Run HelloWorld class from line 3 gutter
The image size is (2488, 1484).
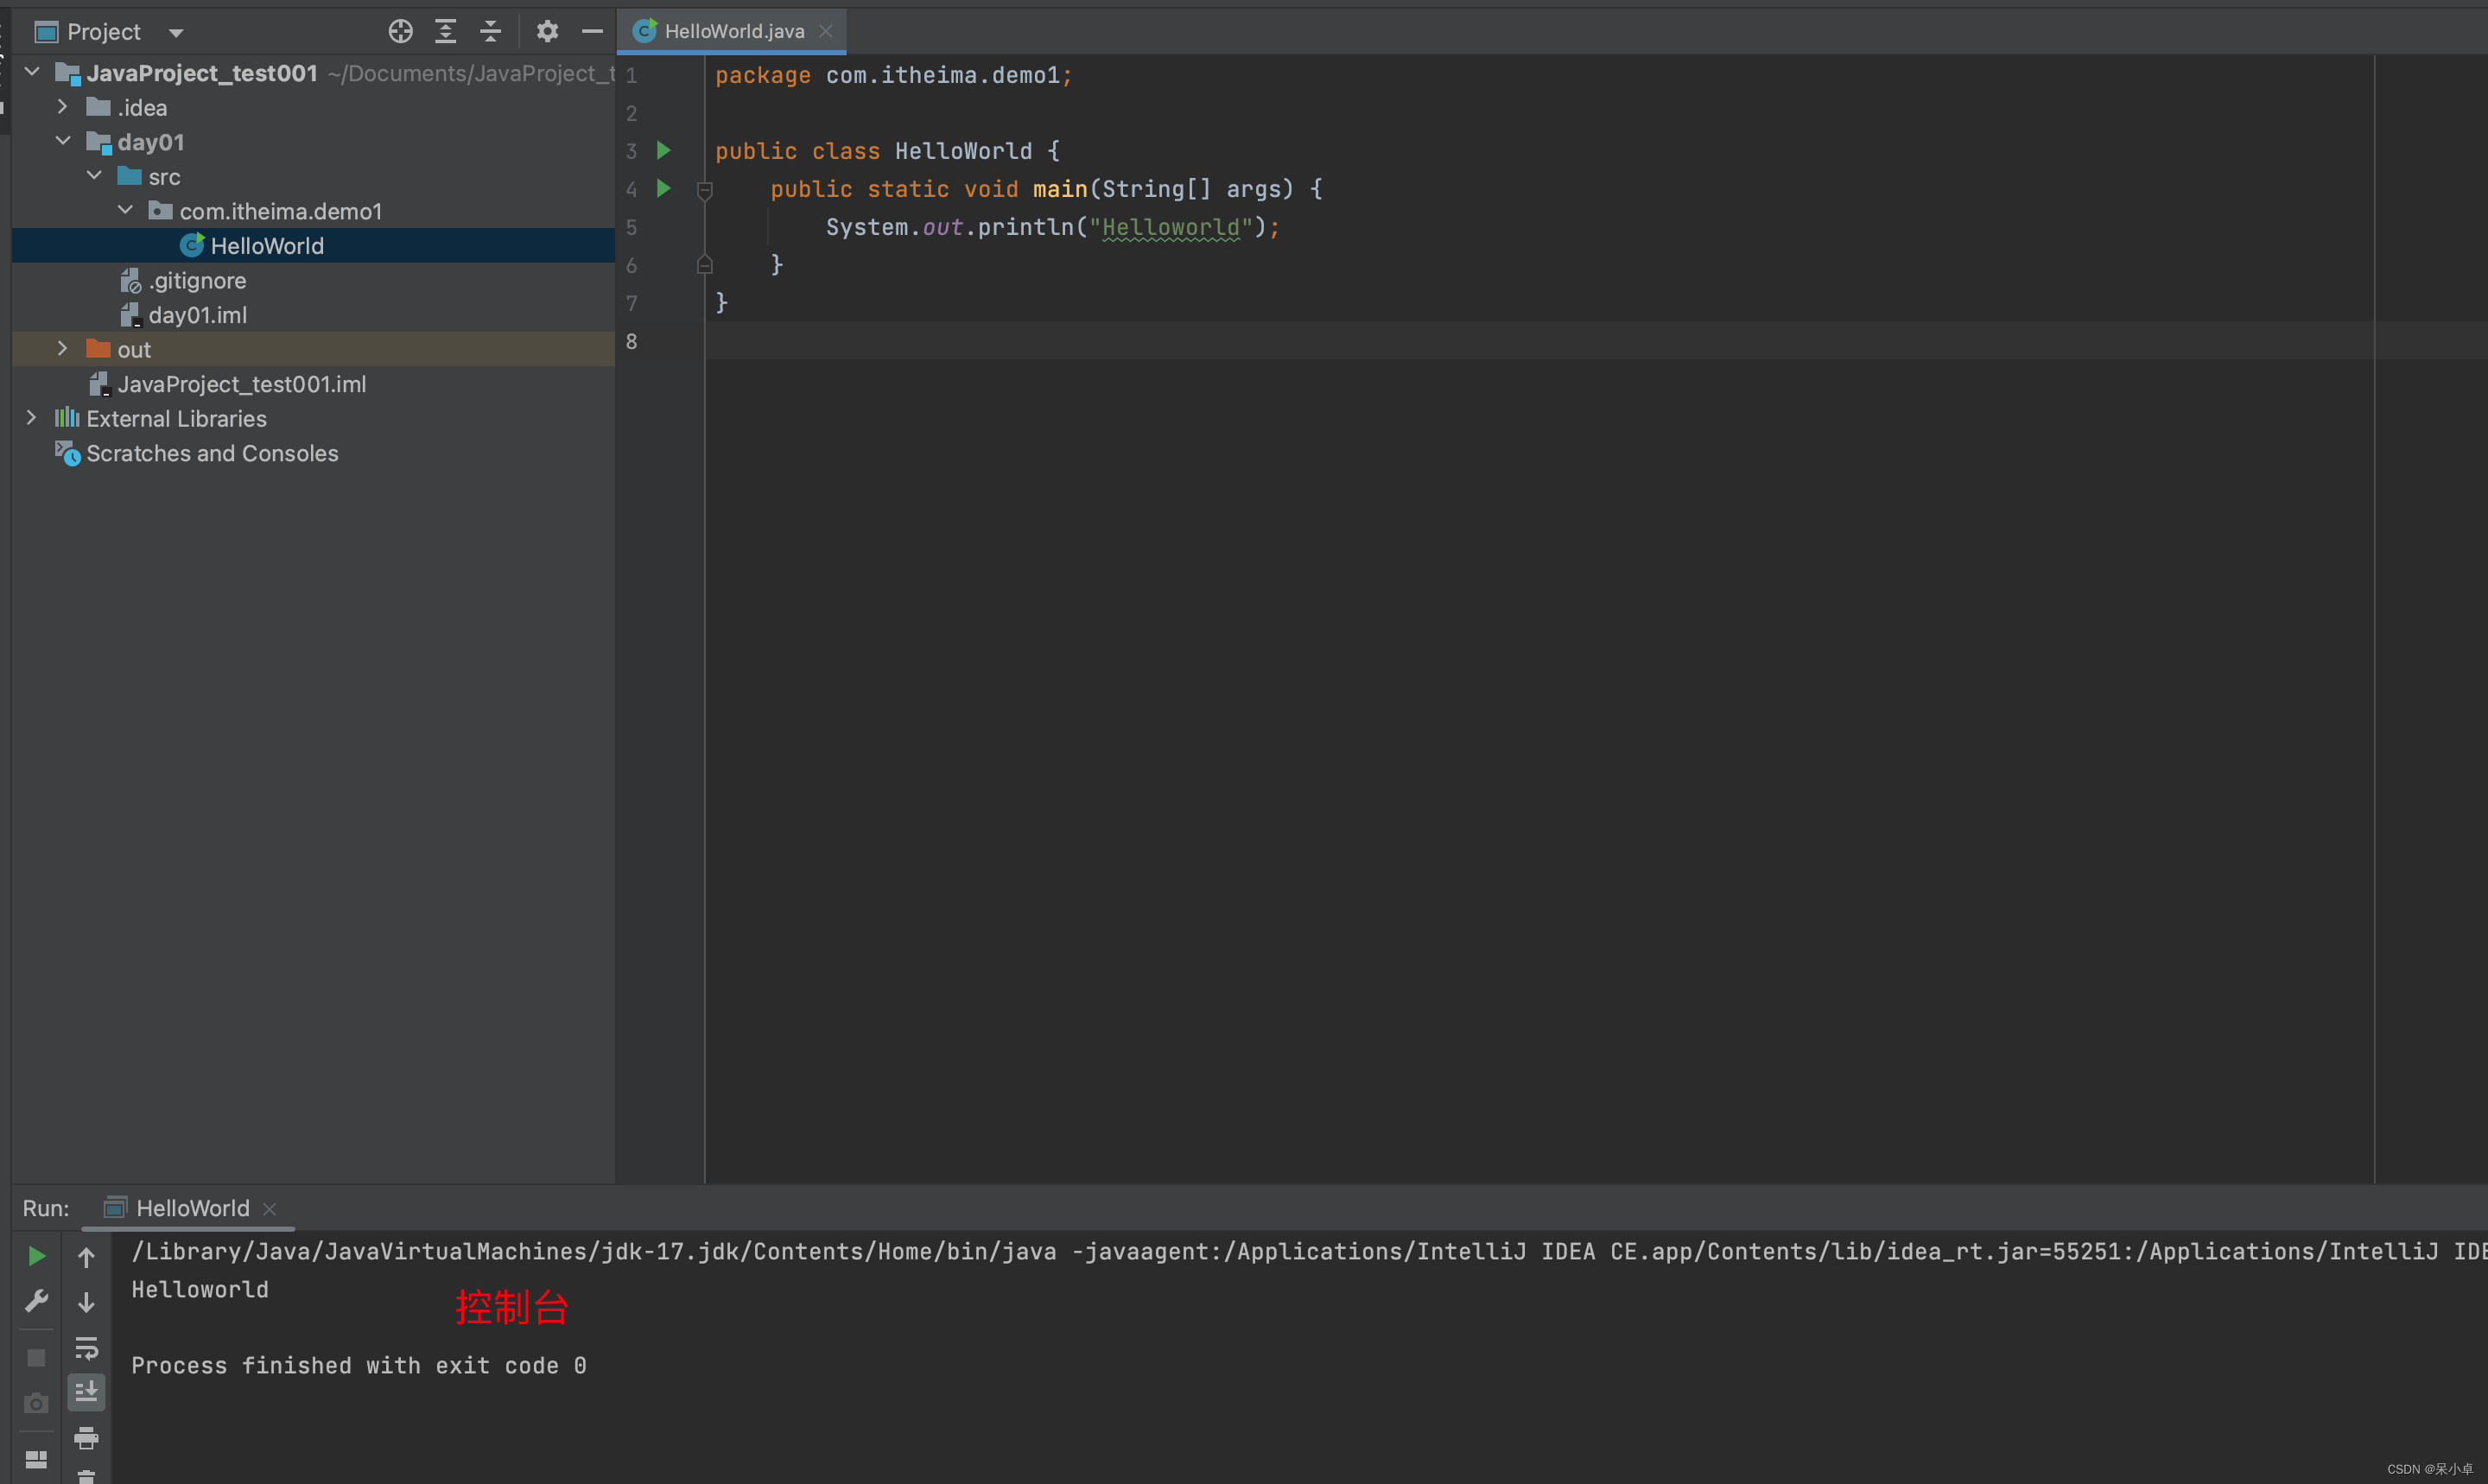click(x=663, y=151)
